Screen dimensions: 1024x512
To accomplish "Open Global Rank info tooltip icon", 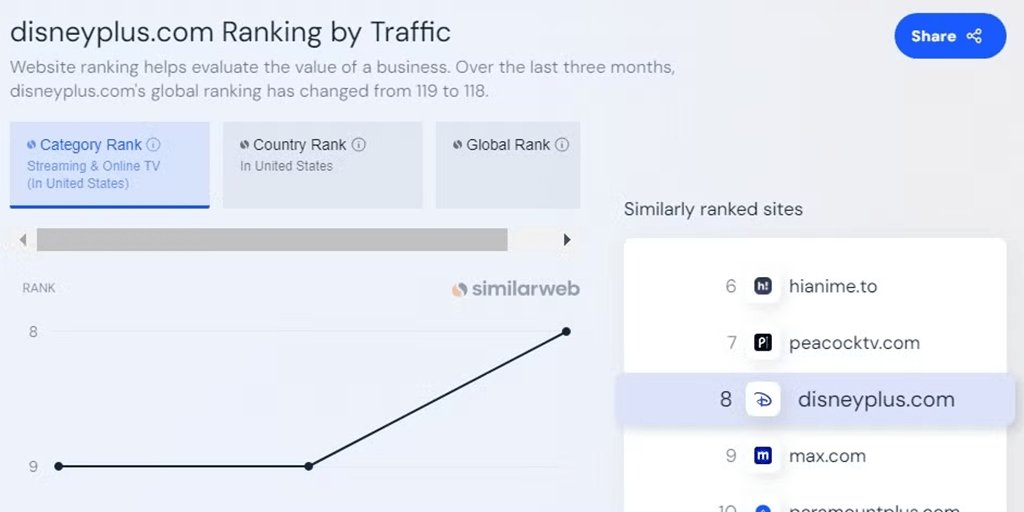I will tap(562, 145).
